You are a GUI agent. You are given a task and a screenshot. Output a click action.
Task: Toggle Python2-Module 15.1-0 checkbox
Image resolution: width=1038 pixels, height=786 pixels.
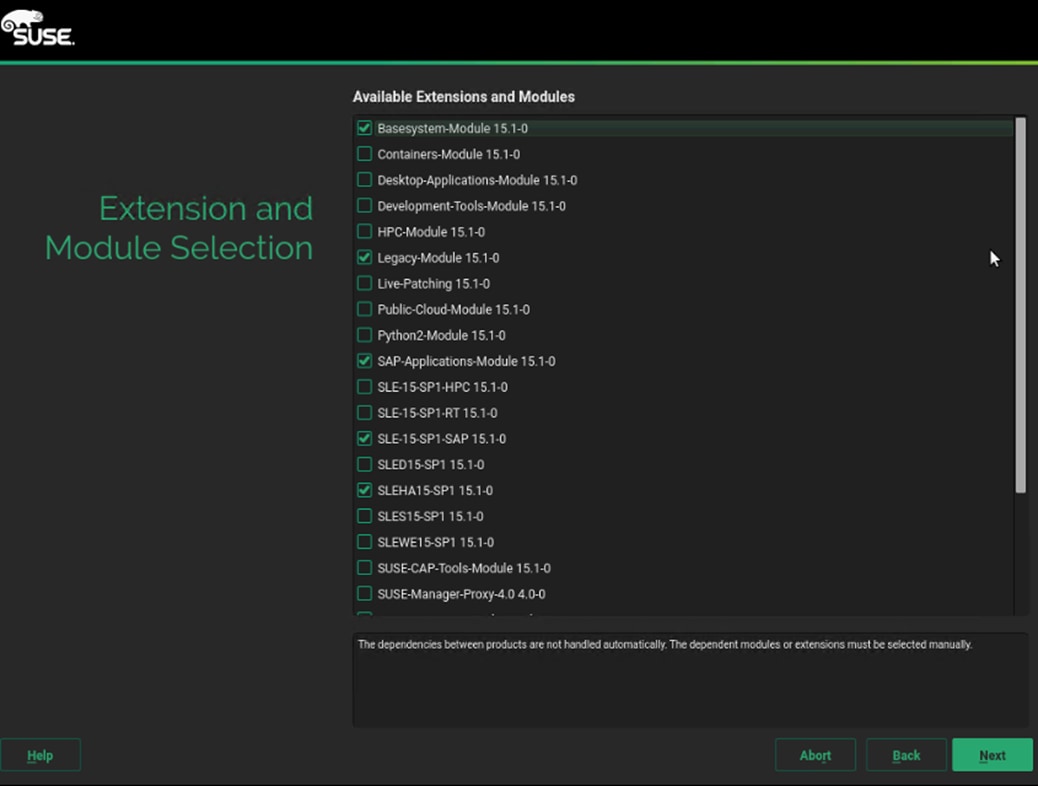[x=365, y=336]
